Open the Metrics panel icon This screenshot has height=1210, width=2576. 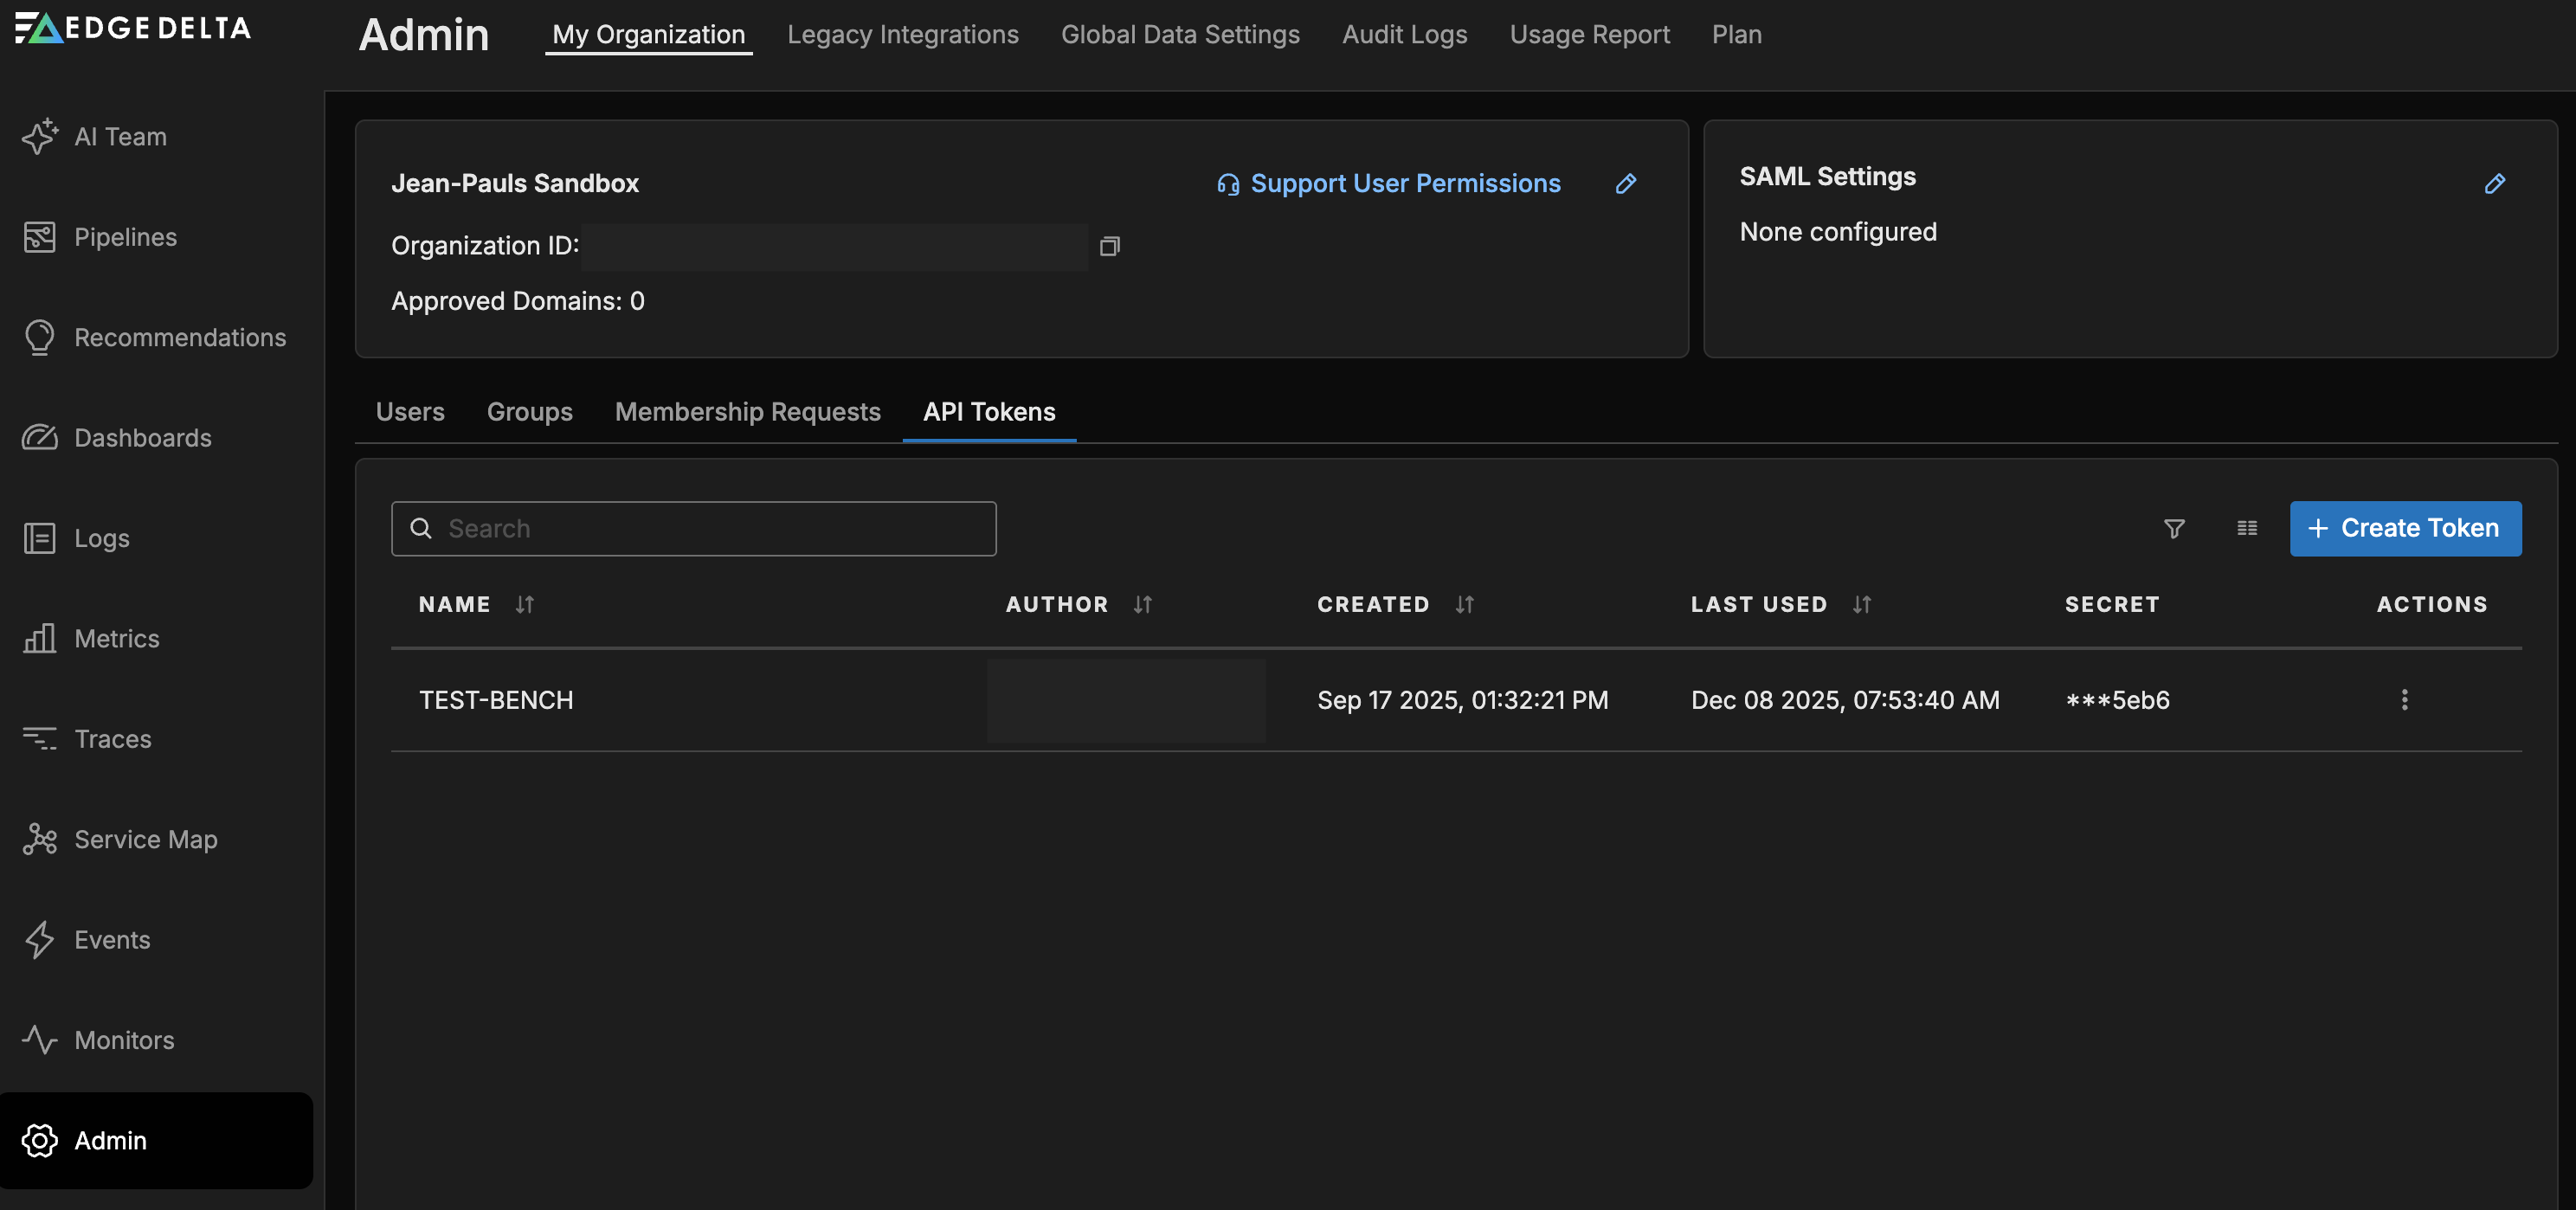pos(40,638)
